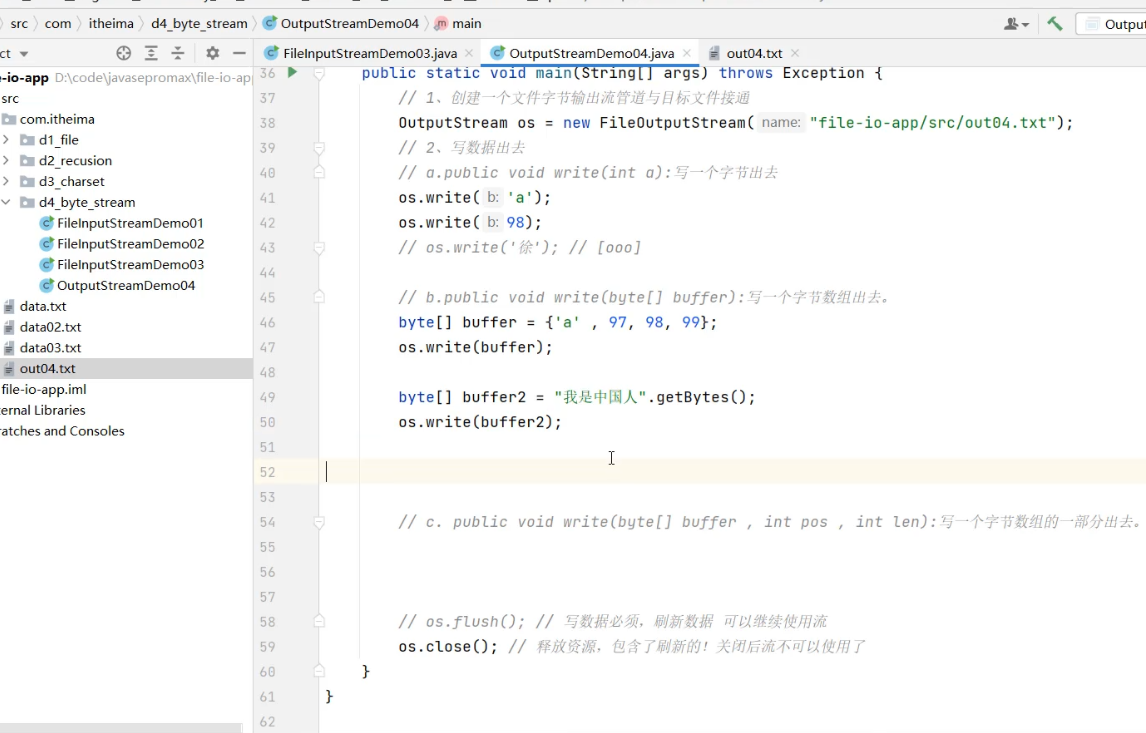Click the Build project hammer icon
Image resolution: width=1146 pixels, height=733 pixels.
pyautogui.click(x=1054, y=23)
